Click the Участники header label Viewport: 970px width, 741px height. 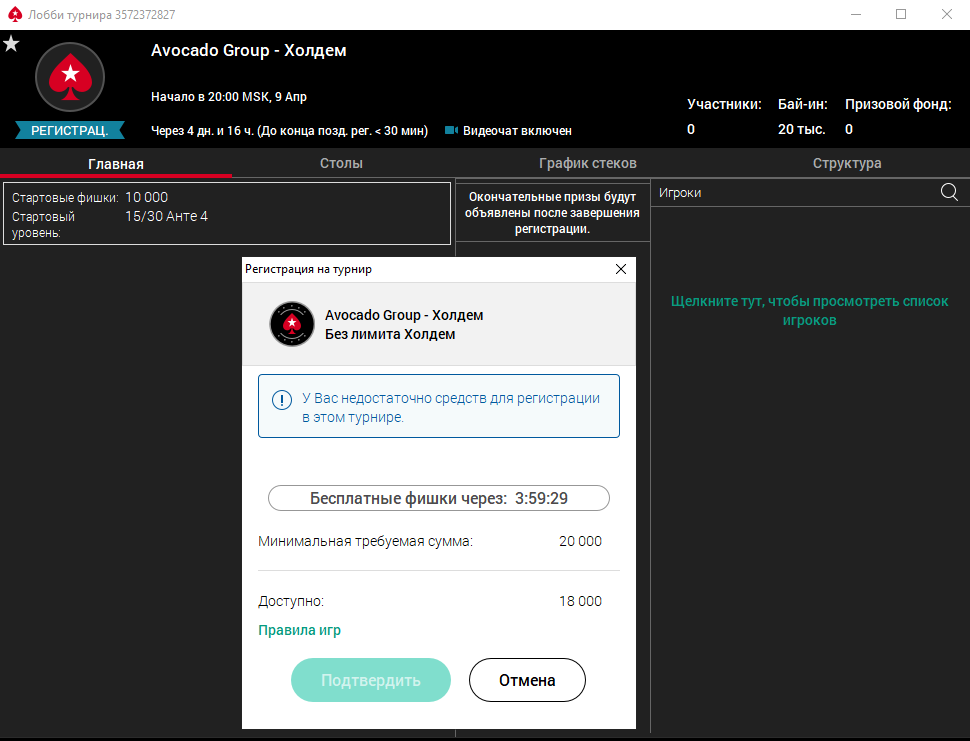(x=724, y=105)
